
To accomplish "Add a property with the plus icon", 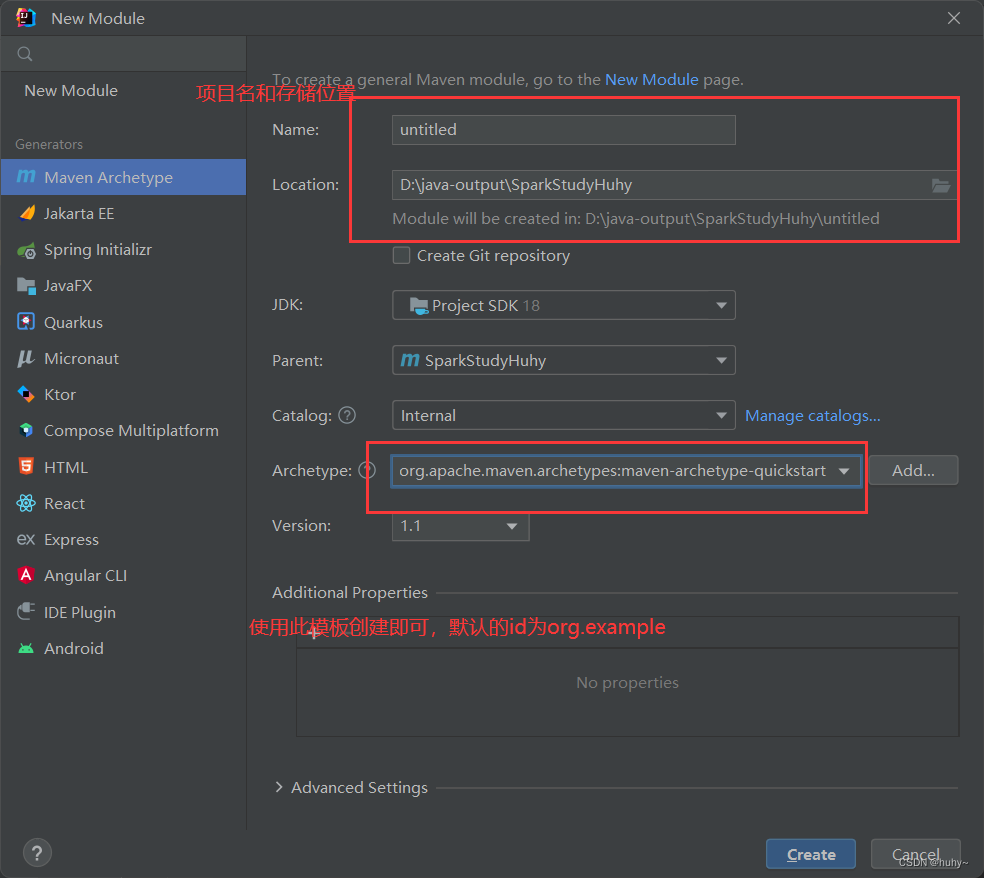I will 313,633.
